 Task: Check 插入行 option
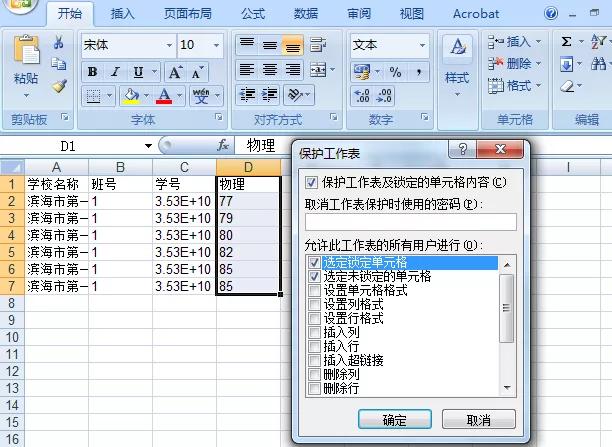coord(314,346)
